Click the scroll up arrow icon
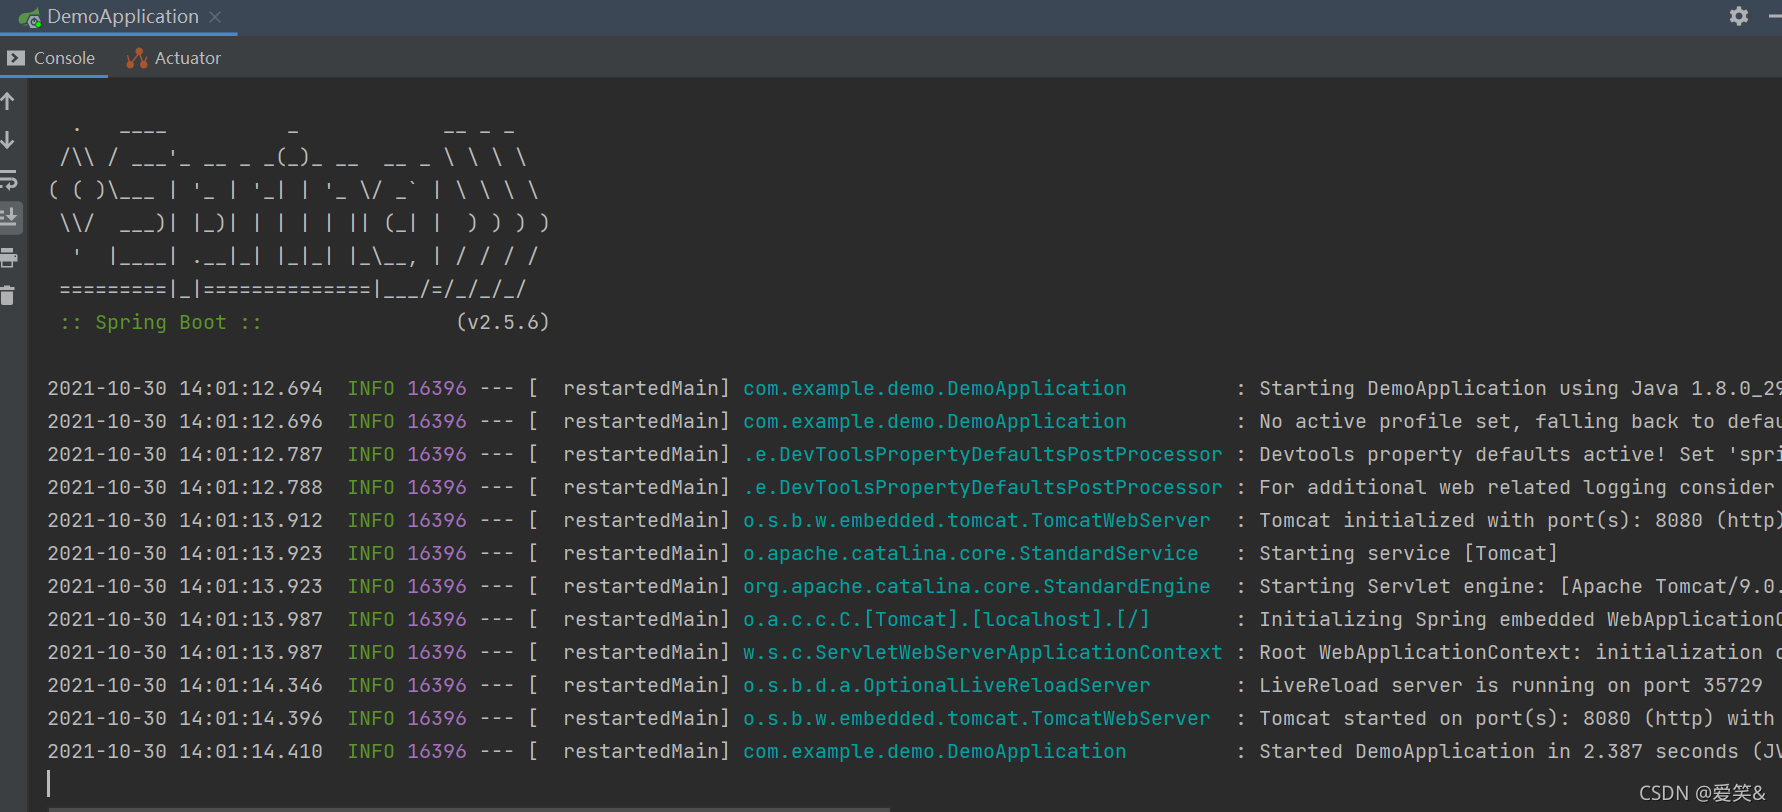Viewport: 1782px width, 812px height. (x=8, y=101)
